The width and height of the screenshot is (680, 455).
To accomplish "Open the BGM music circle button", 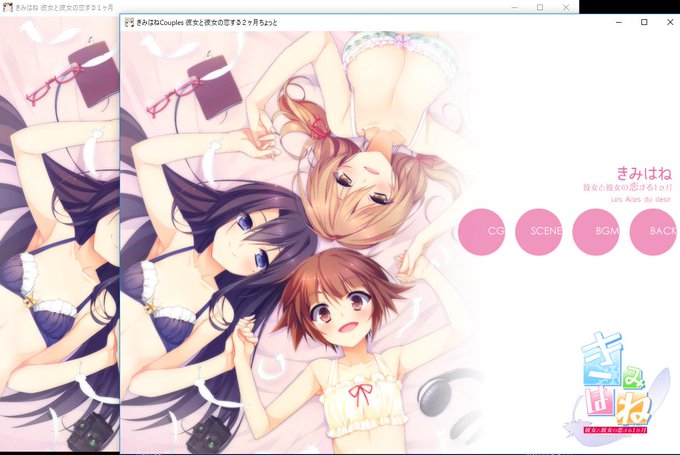I will [x=596, y=232].
